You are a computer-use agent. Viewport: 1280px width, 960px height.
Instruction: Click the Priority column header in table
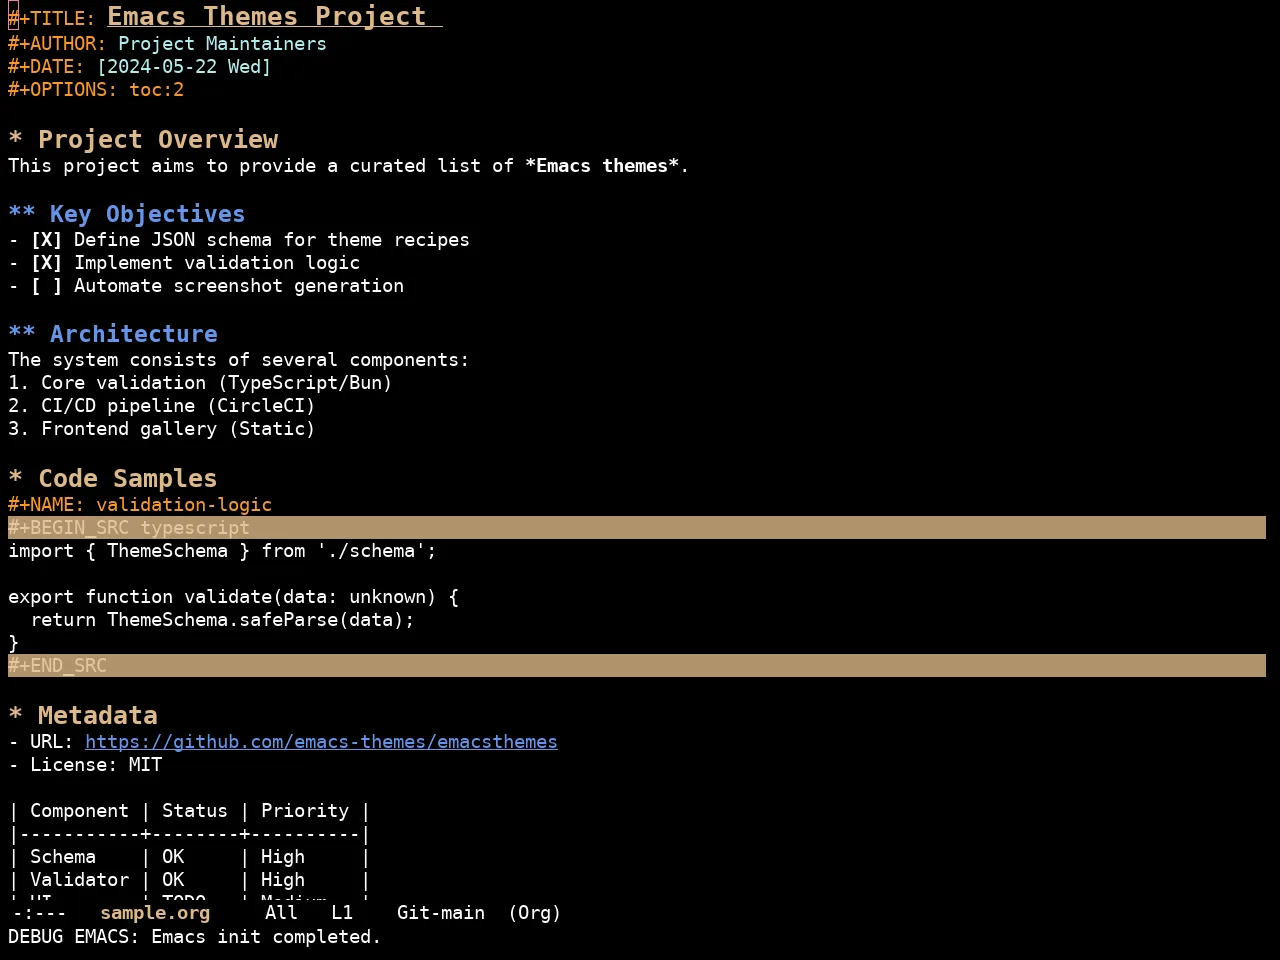[x=305, y=811]
